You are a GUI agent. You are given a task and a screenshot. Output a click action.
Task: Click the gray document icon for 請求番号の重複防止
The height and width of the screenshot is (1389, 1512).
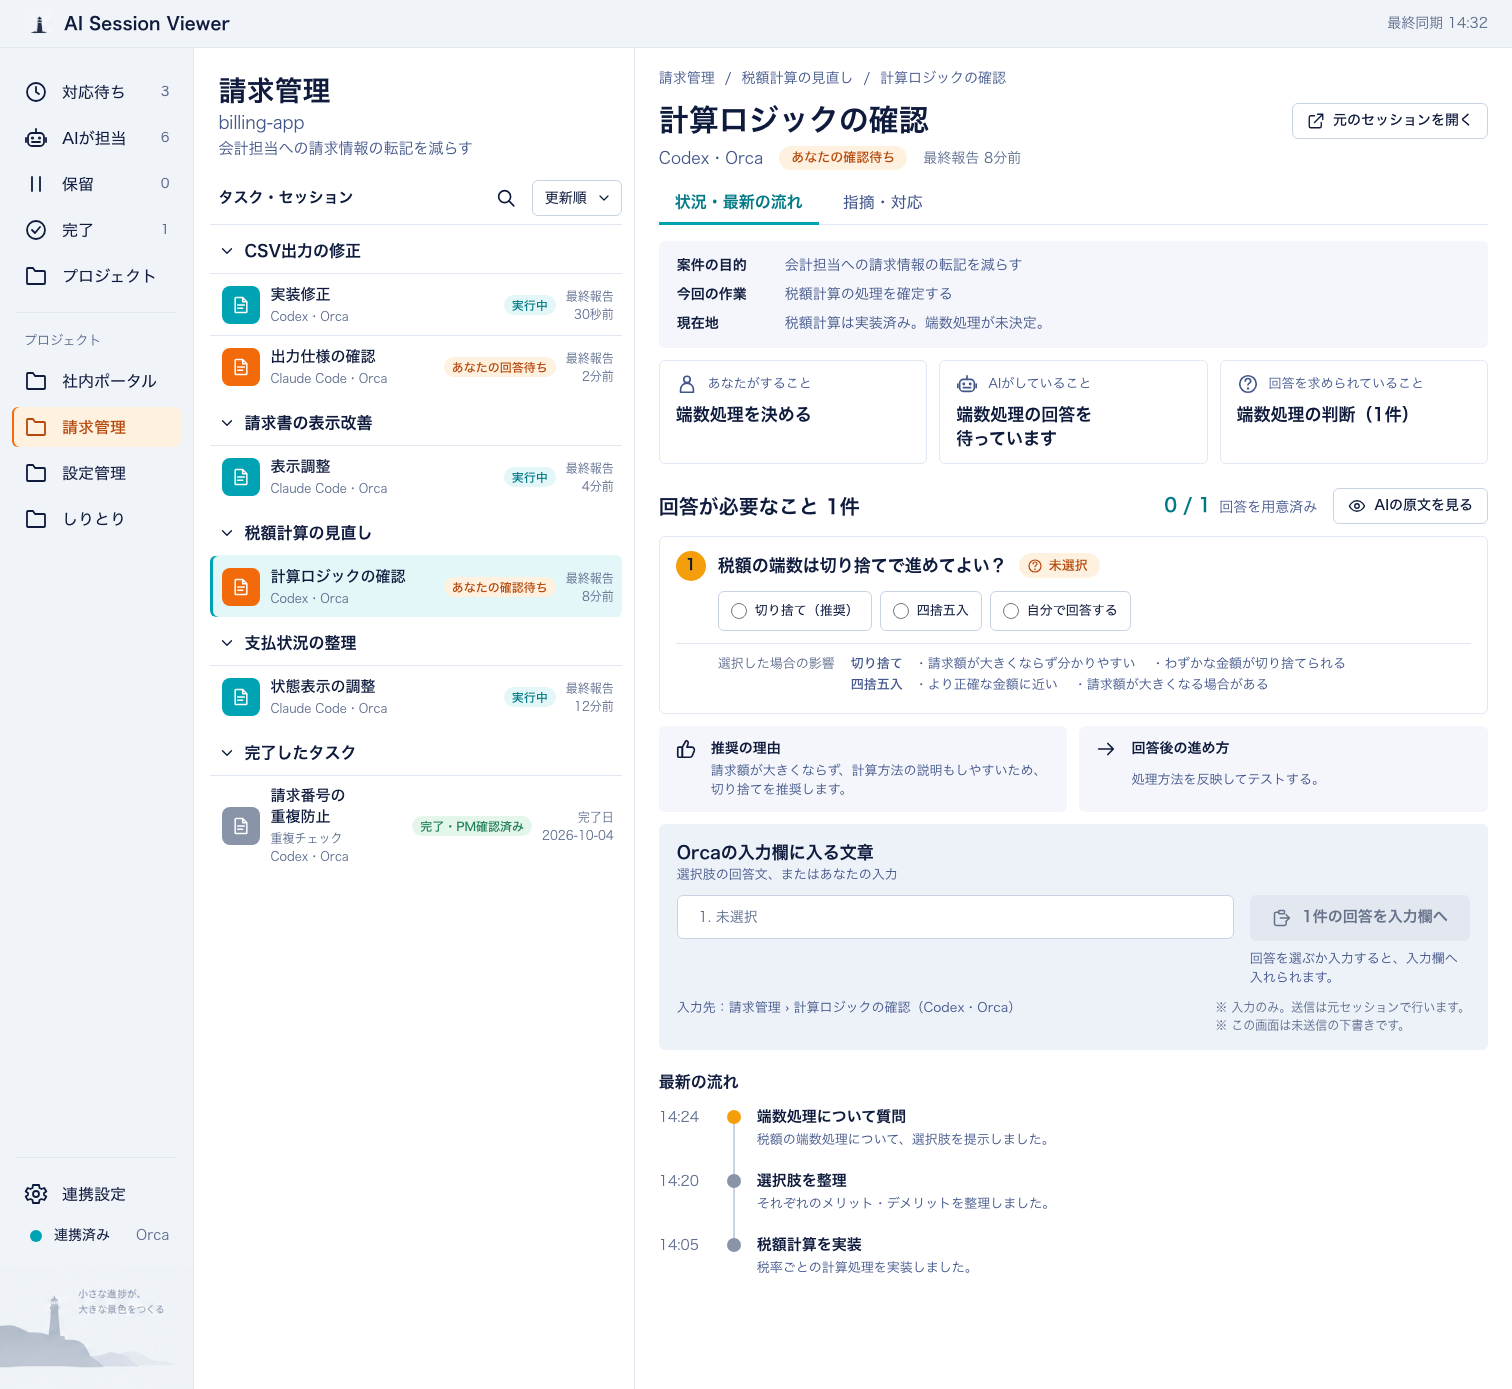coord(241,826)
